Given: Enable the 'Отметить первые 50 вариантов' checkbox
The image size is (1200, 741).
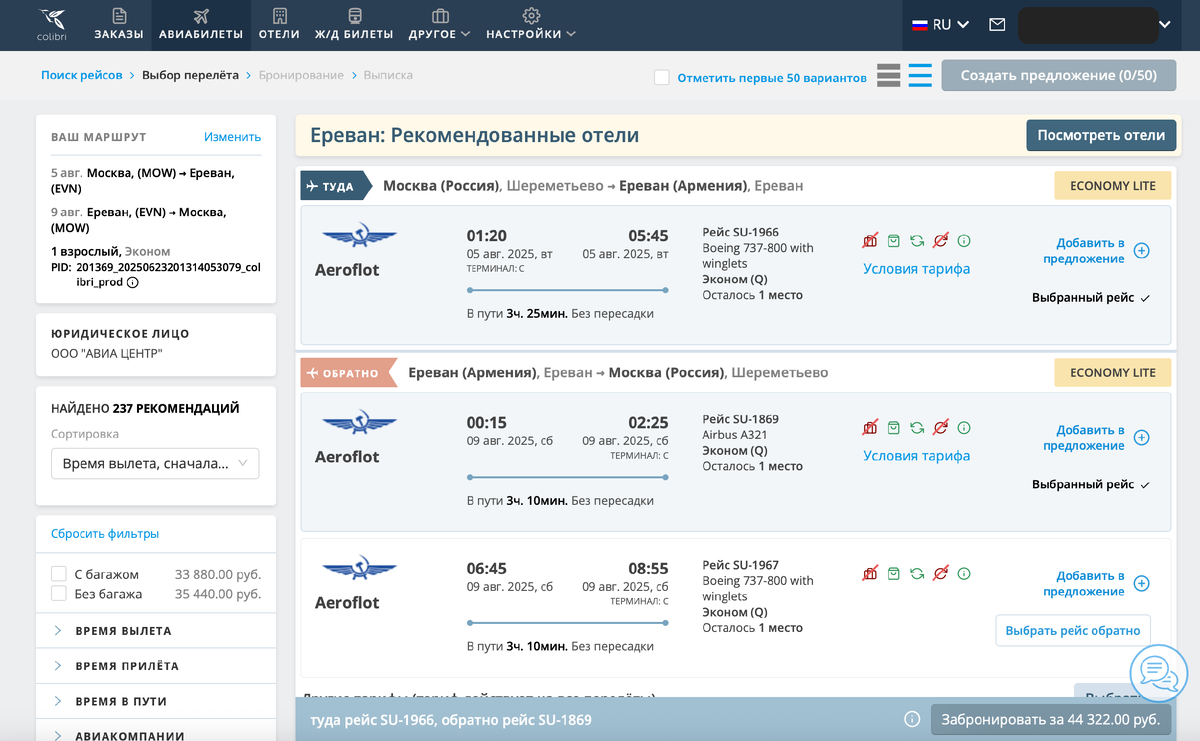Looking at the screenshot, I should [x=661, y=76].
